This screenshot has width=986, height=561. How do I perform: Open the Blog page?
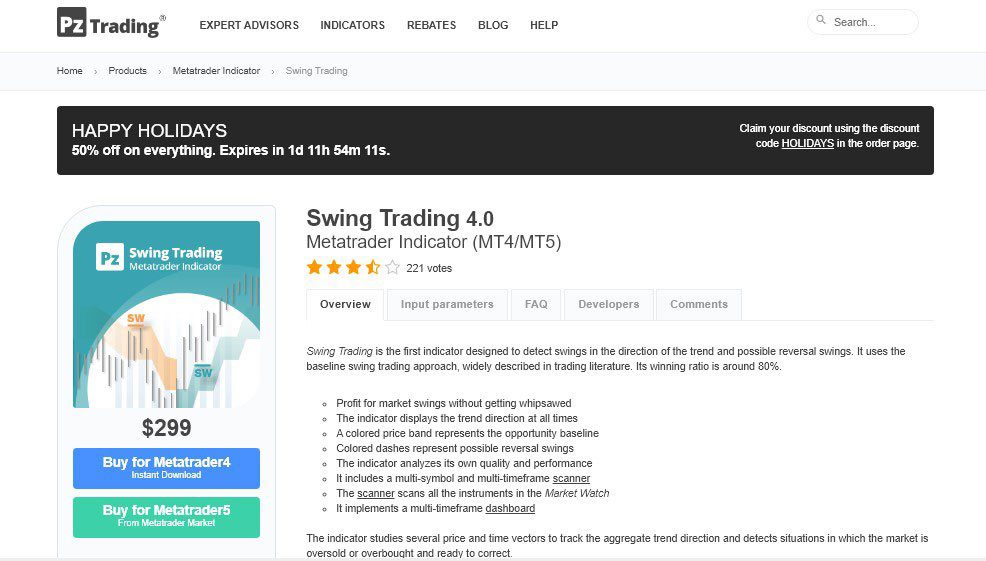(493, 25)
